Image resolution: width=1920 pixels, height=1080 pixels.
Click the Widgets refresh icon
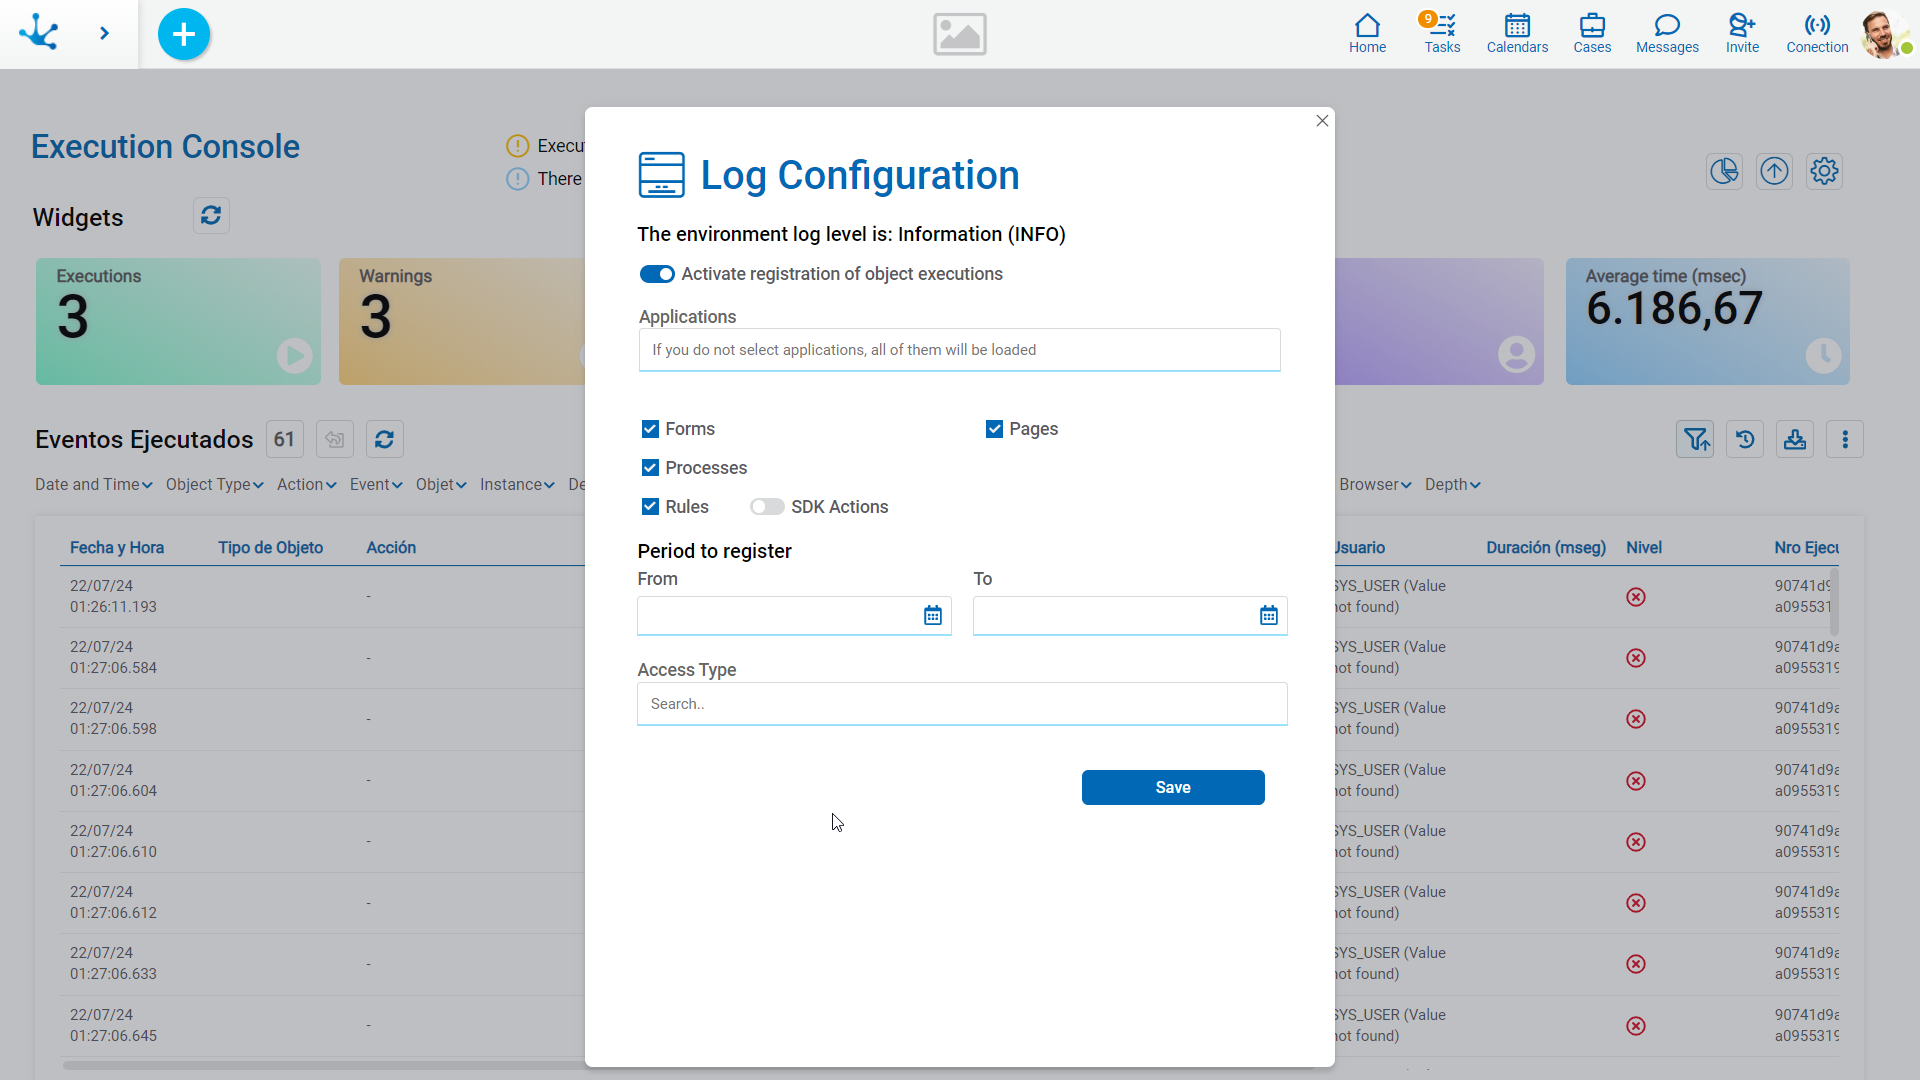coord(210,216)
